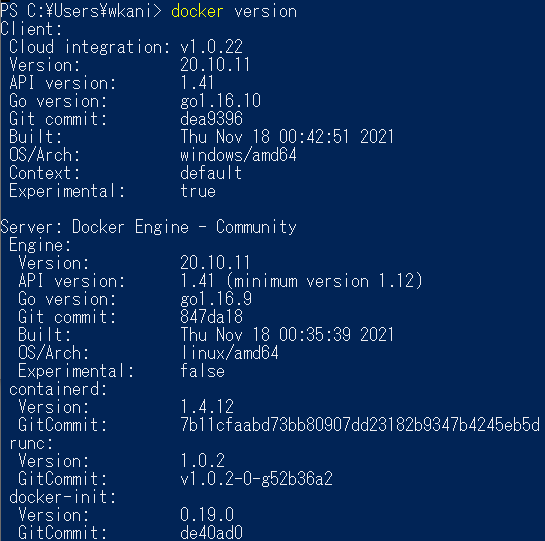The image size is (545, 541).
Task: Click the containerd Version 1.4.12
Action: (207, 406)
